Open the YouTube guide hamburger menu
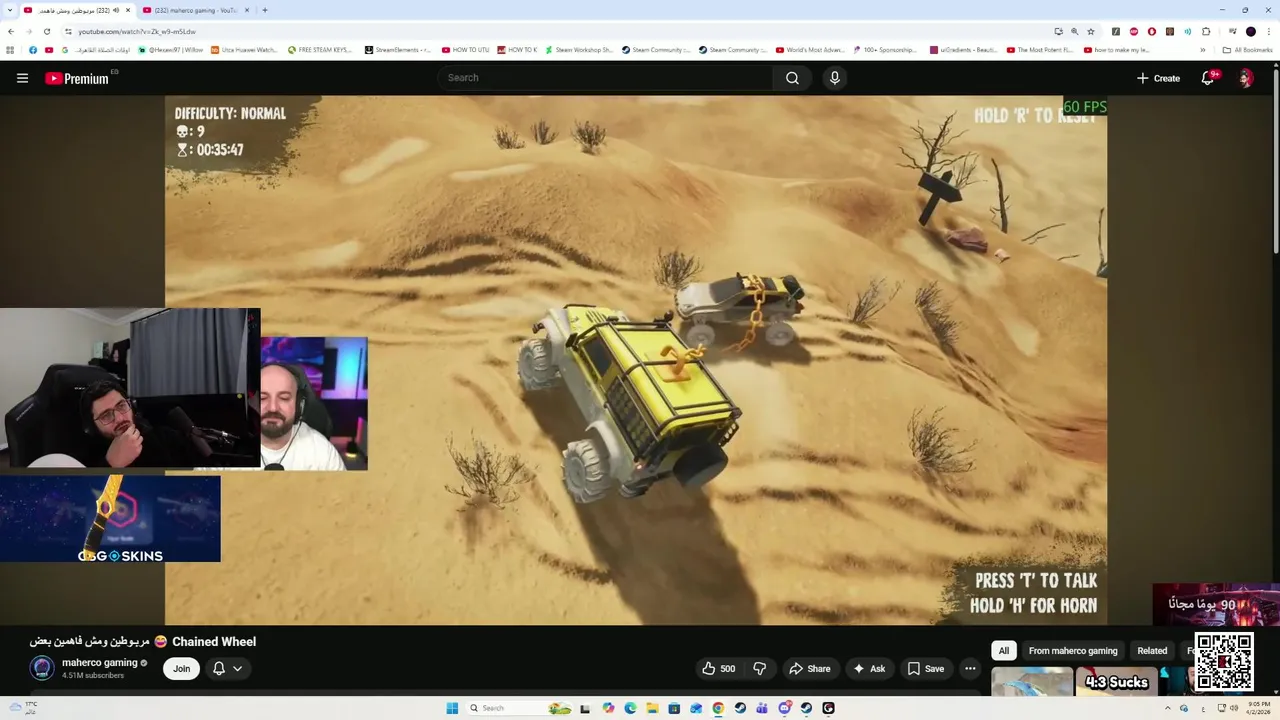Screen dimensions: 1280x720 coord(22,78)
